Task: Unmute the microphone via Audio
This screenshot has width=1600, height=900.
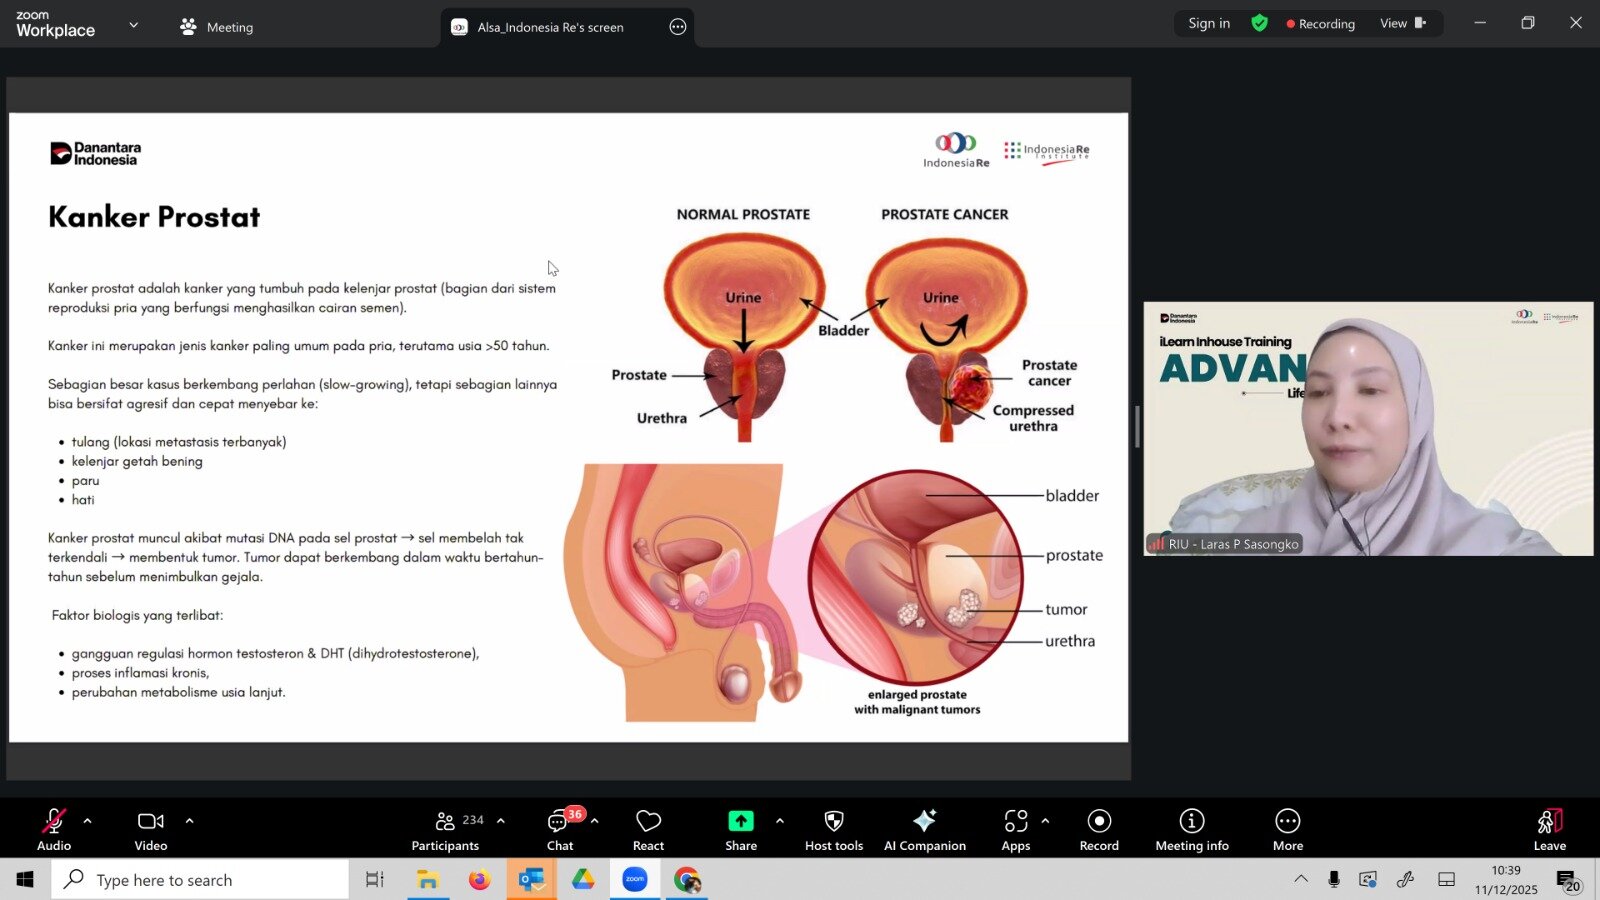Action: pos(54,830)
